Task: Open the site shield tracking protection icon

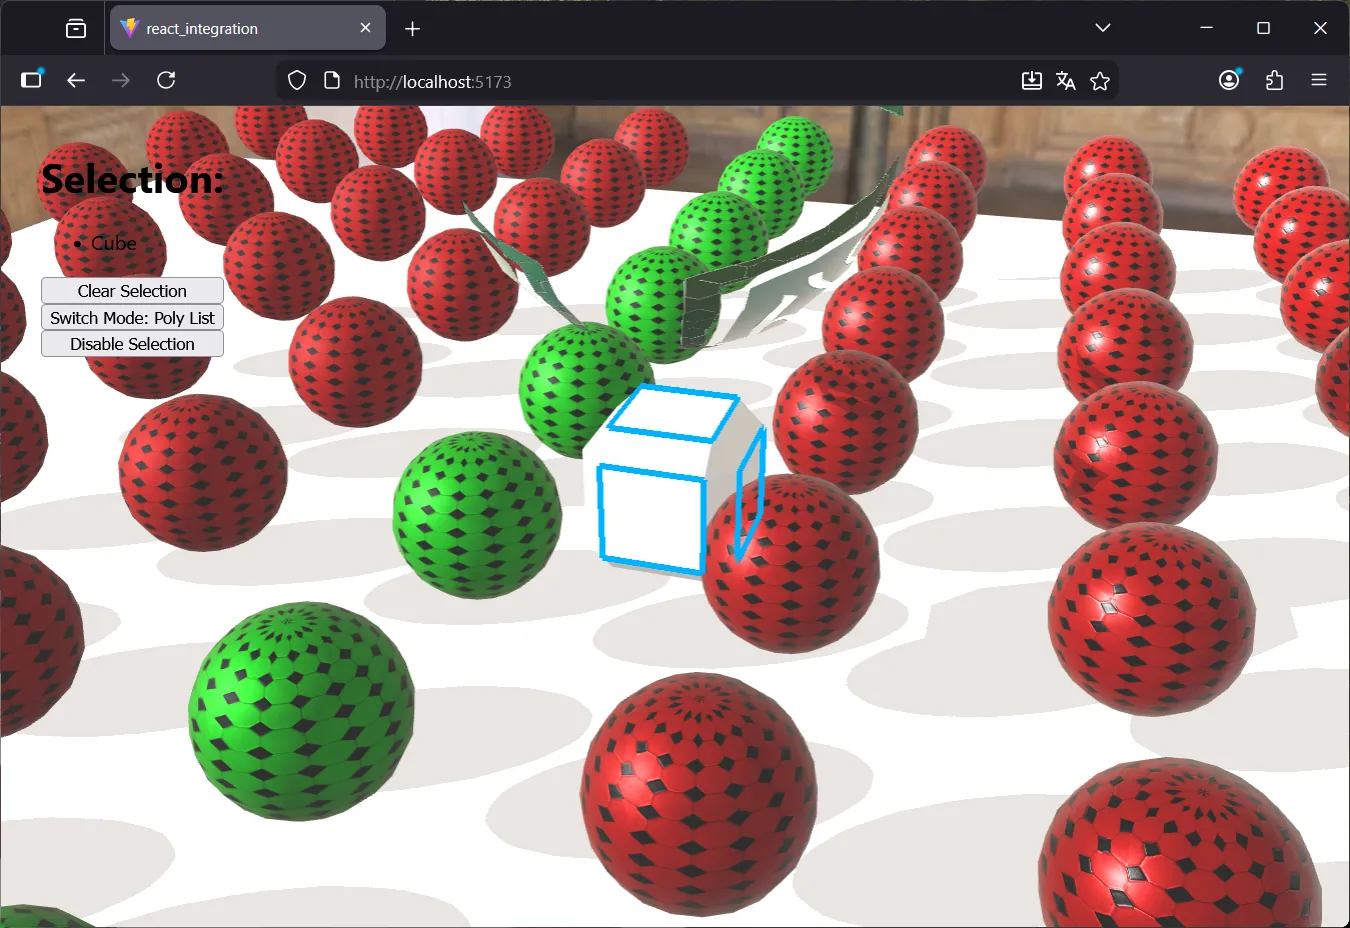Action: (297, 81)
